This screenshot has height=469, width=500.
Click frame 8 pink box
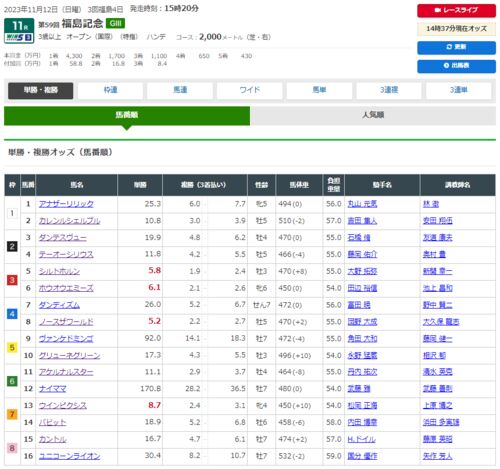click(x=12, y=448)
